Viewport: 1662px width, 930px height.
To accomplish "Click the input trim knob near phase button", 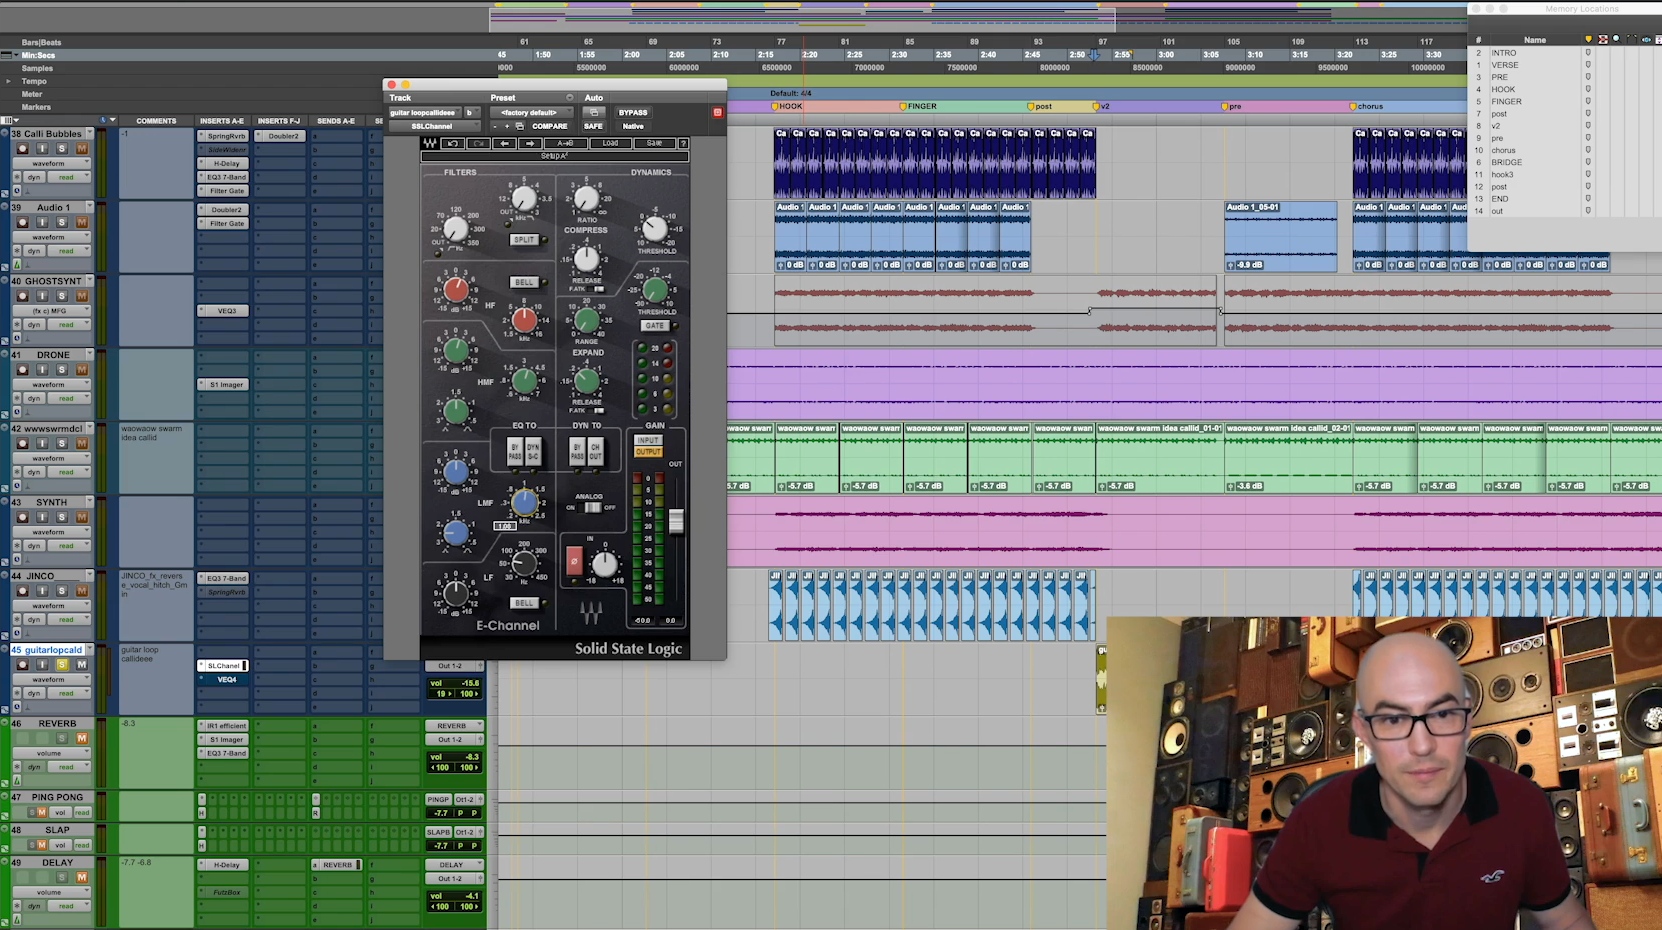I will (x=605, y=564).
